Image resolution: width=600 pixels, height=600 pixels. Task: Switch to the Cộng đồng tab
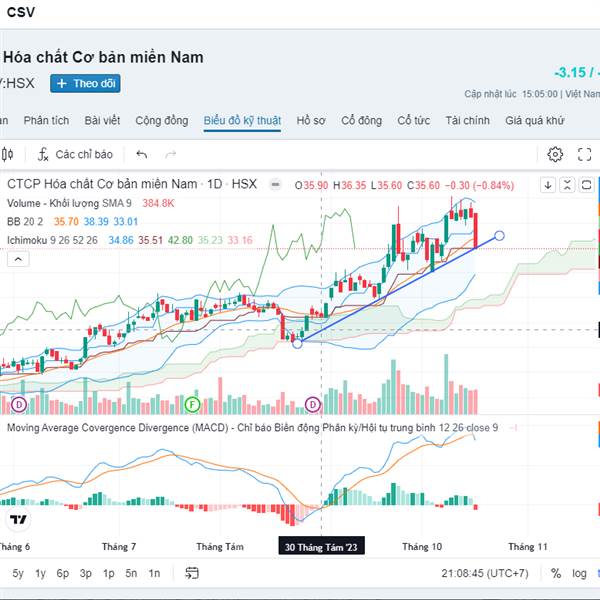point(162,121)
